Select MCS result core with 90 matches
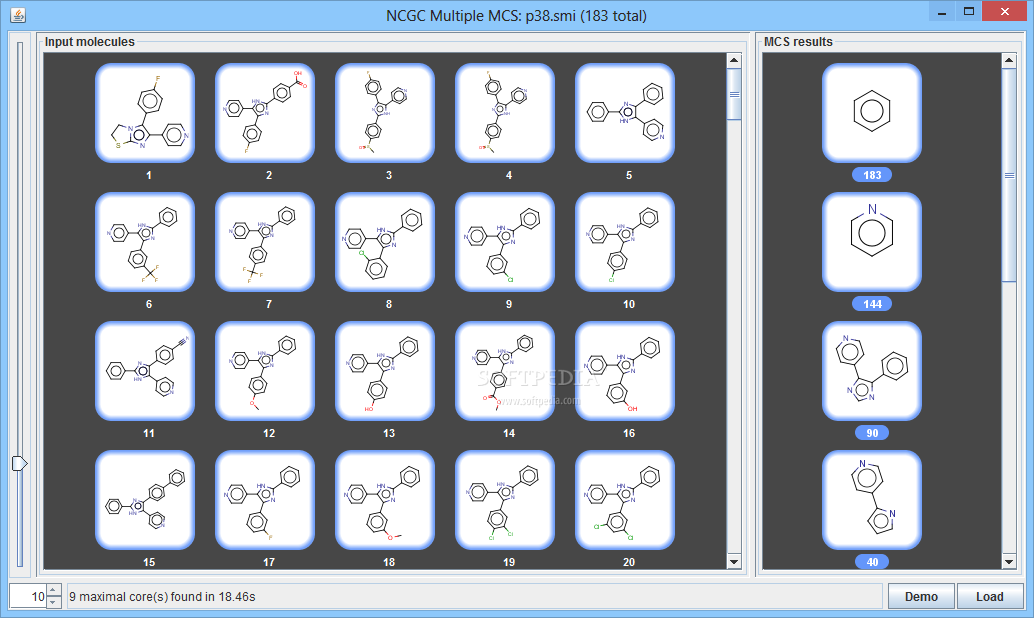 point(872,371)
